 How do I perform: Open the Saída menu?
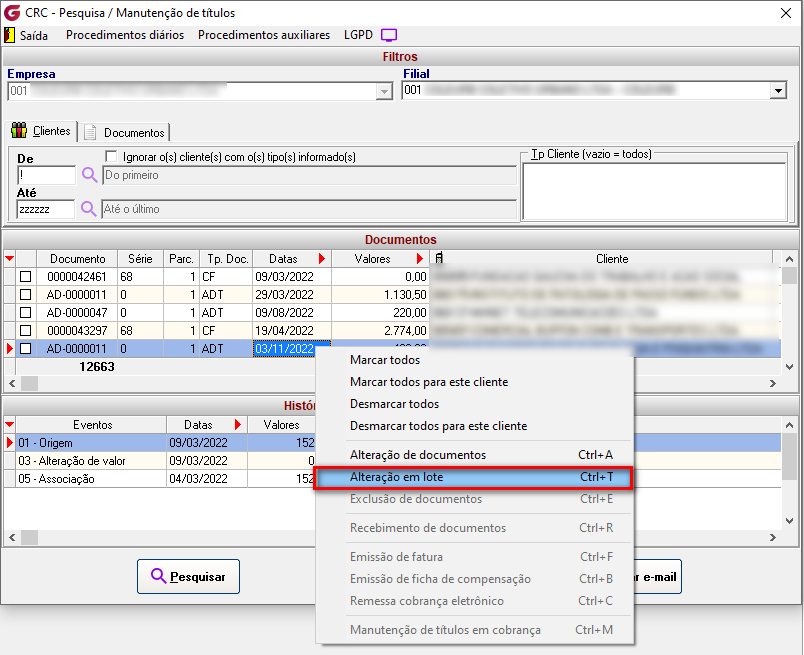34,35
